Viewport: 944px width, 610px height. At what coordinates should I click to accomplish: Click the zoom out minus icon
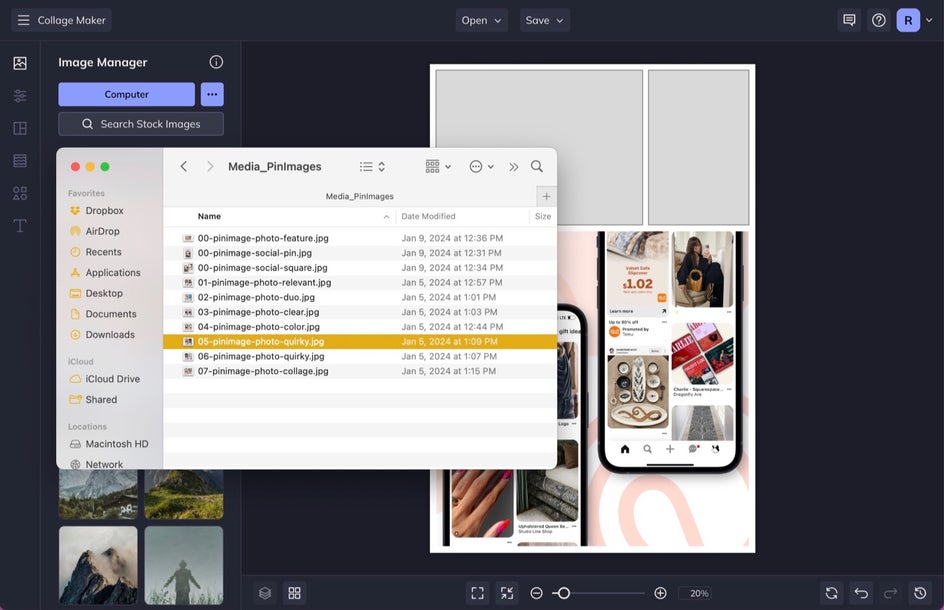pos(536,593)
